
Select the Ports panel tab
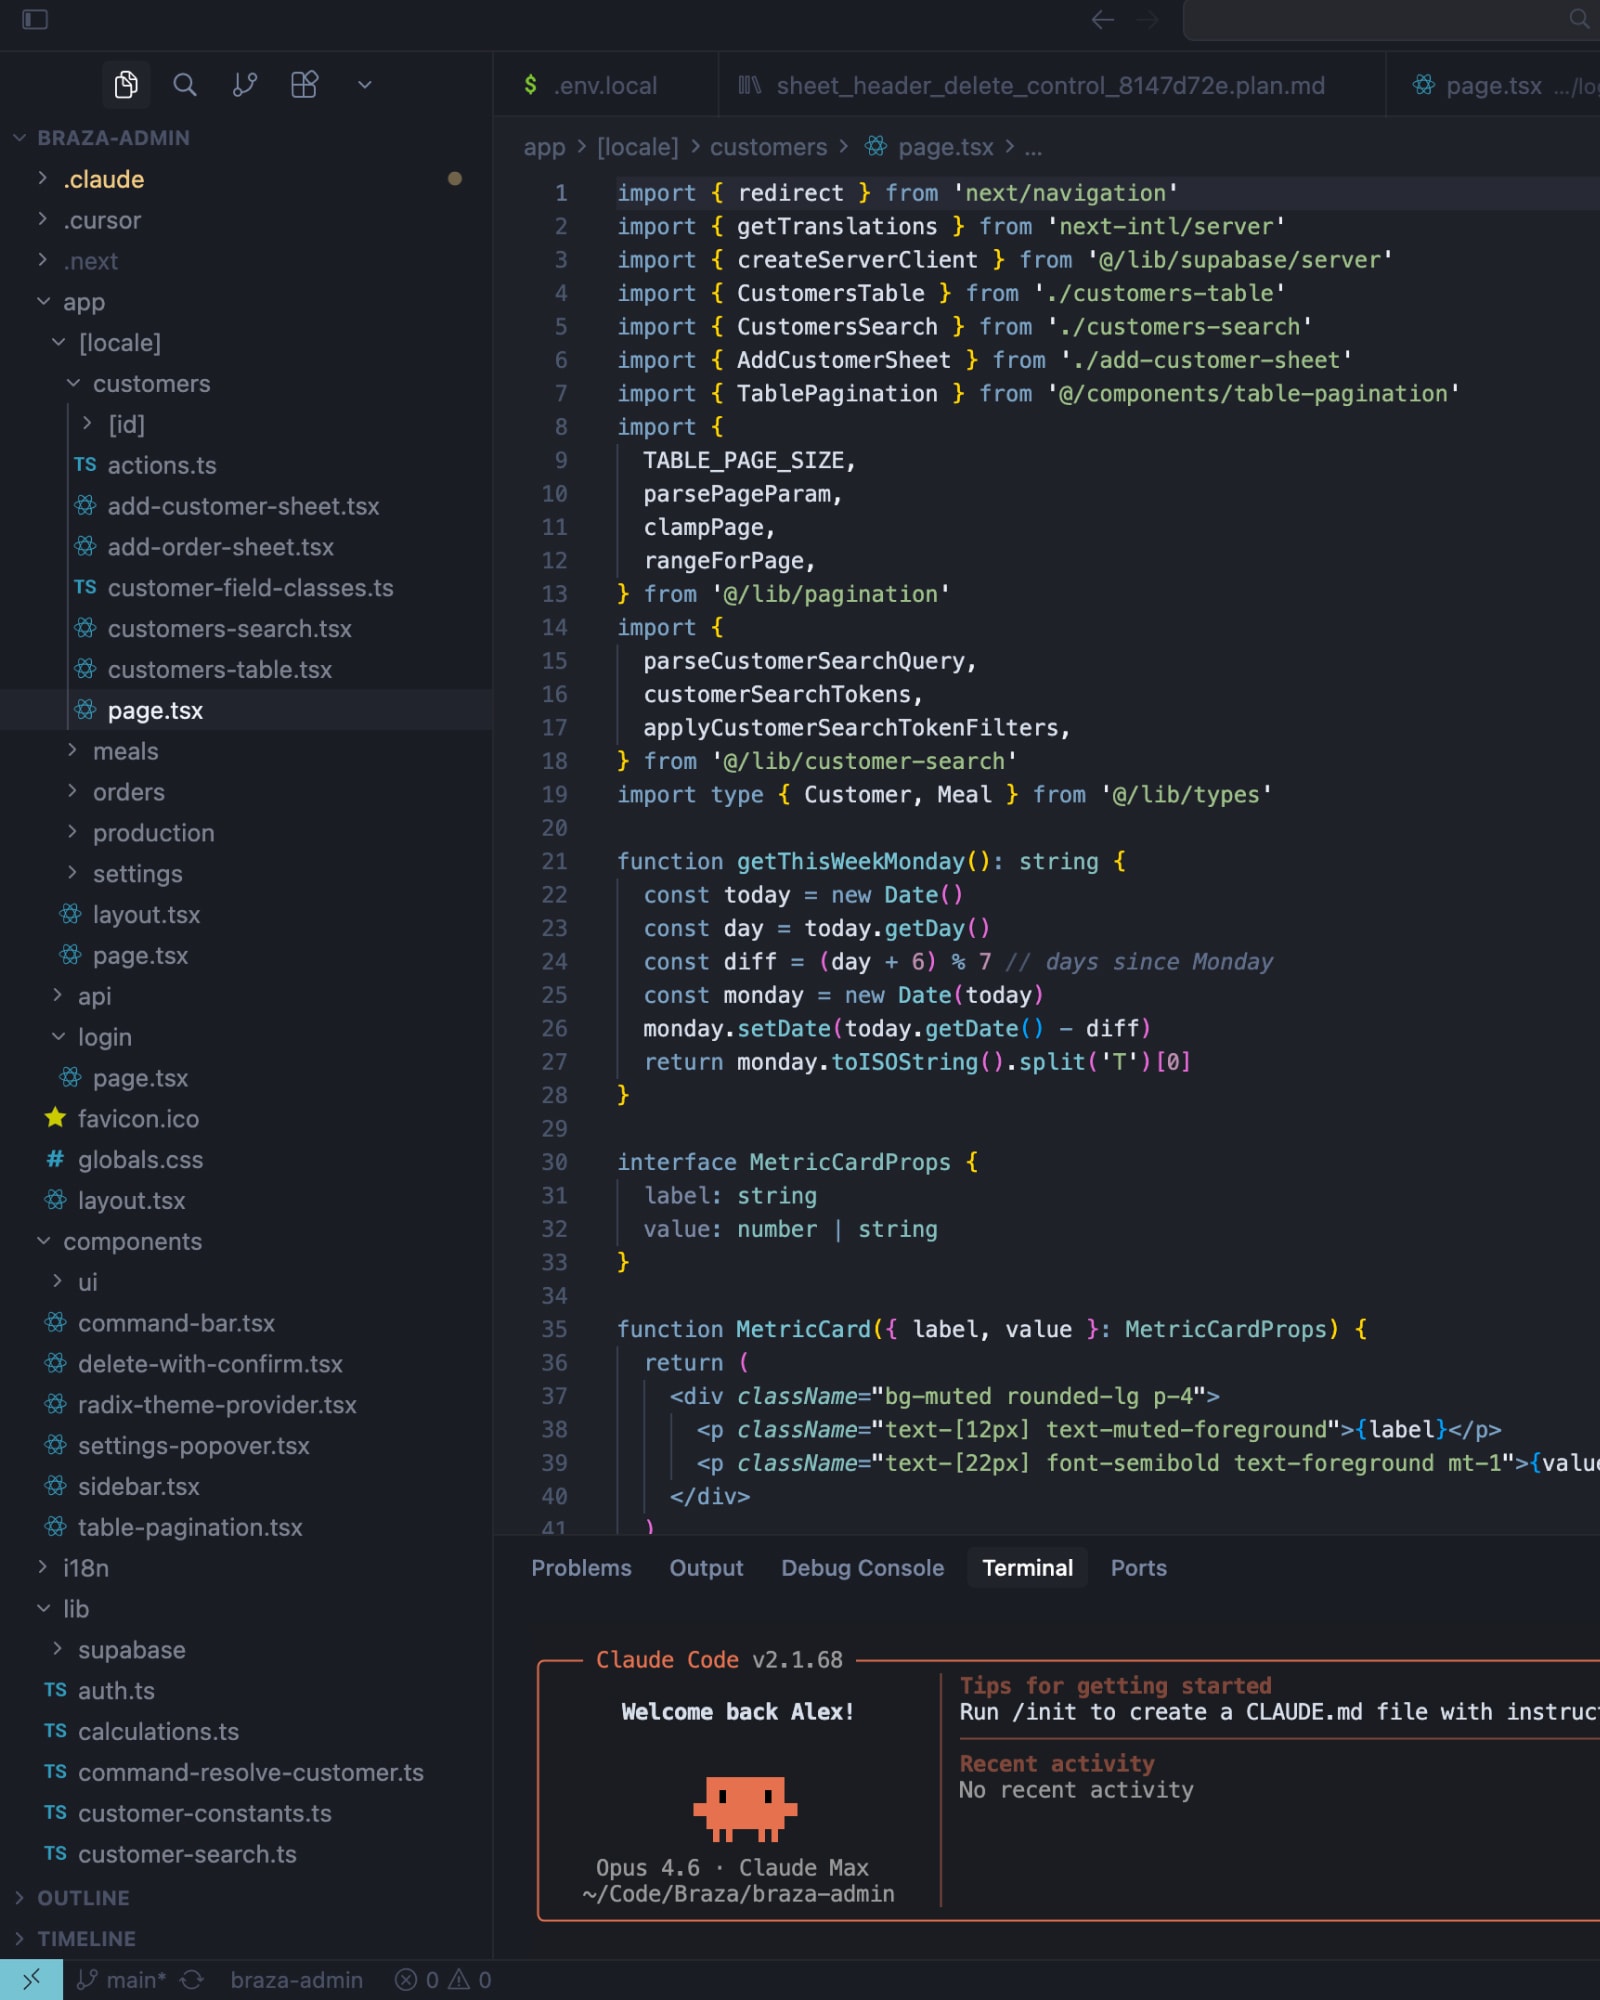[1138, 1568]
